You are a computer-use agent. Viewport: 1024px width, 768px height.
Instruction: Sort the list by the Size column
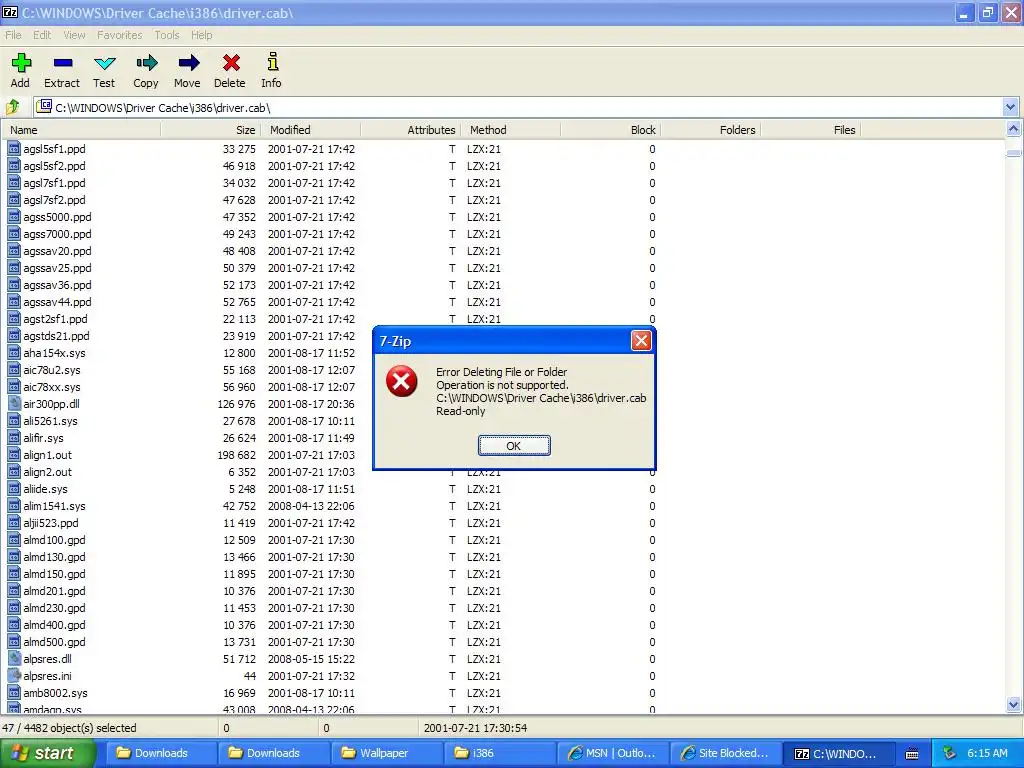click(x=211, y=130)
